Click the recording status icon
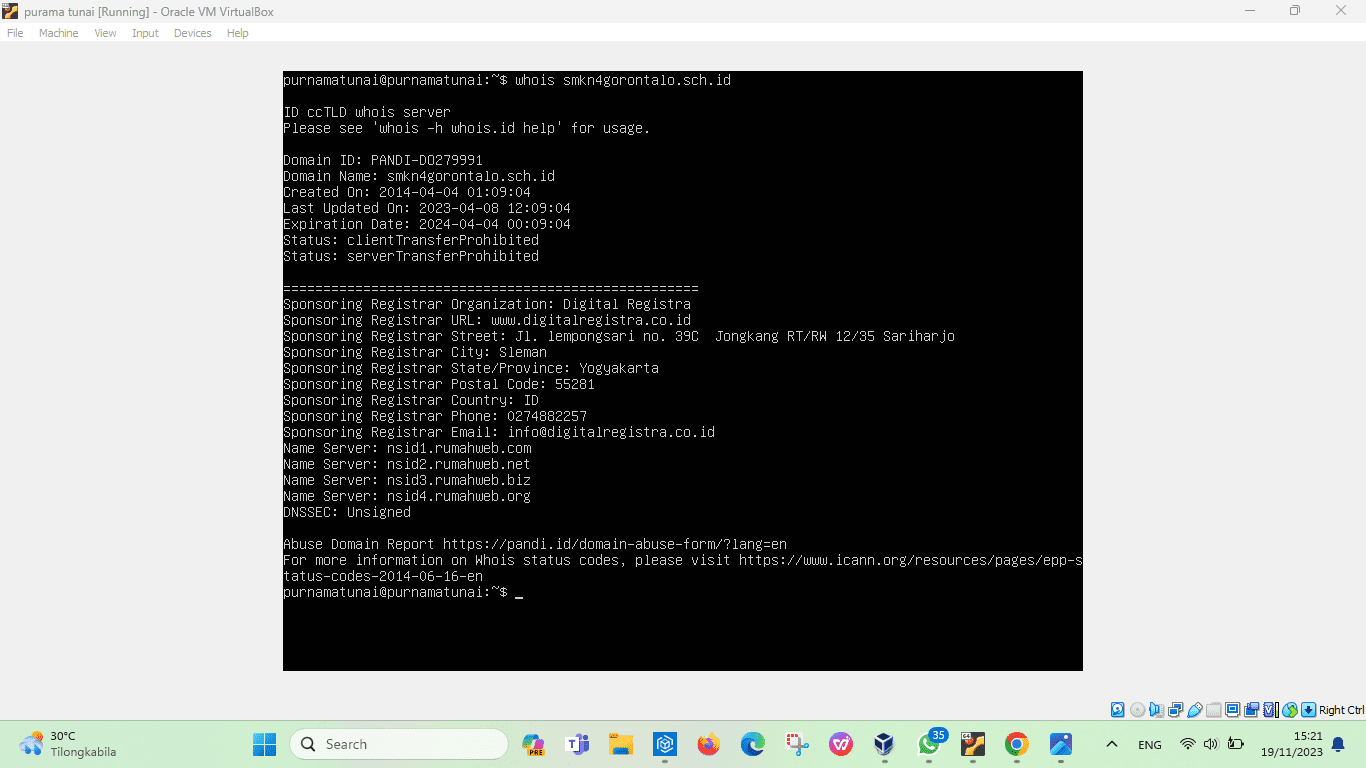1366x768 pixels. pos(1251,710)
